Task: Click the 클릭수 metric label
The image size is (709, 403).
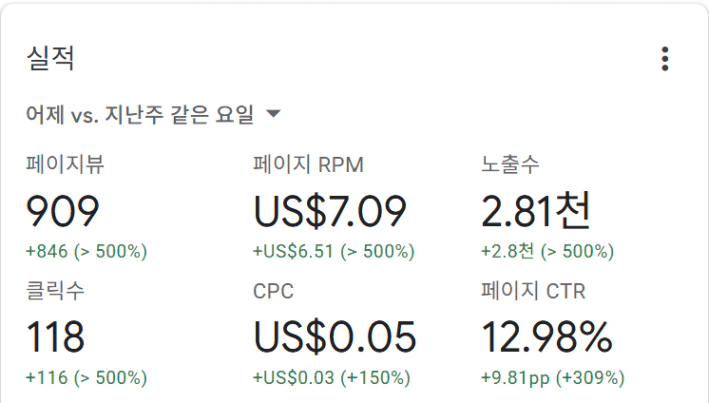Action: pos(55,290)
